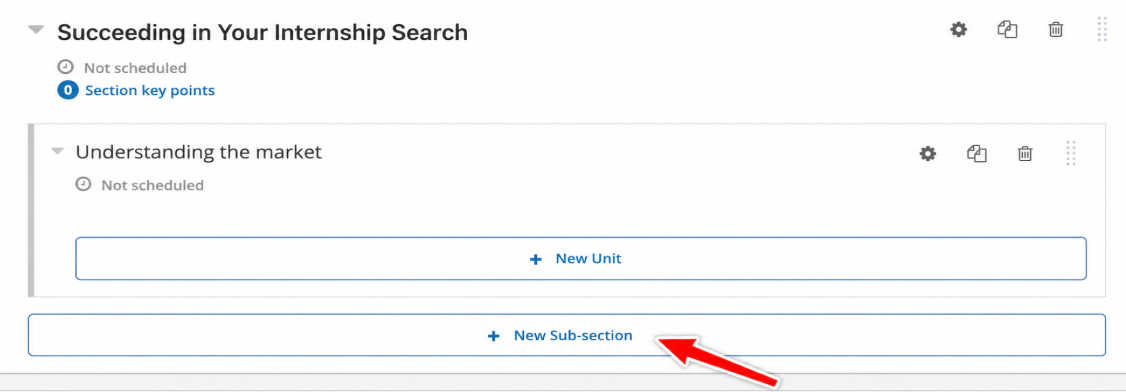Viewport: 1126px width, 392px height.
Task: Grab the drag handle of Understanding the market
Action: 1071,153
